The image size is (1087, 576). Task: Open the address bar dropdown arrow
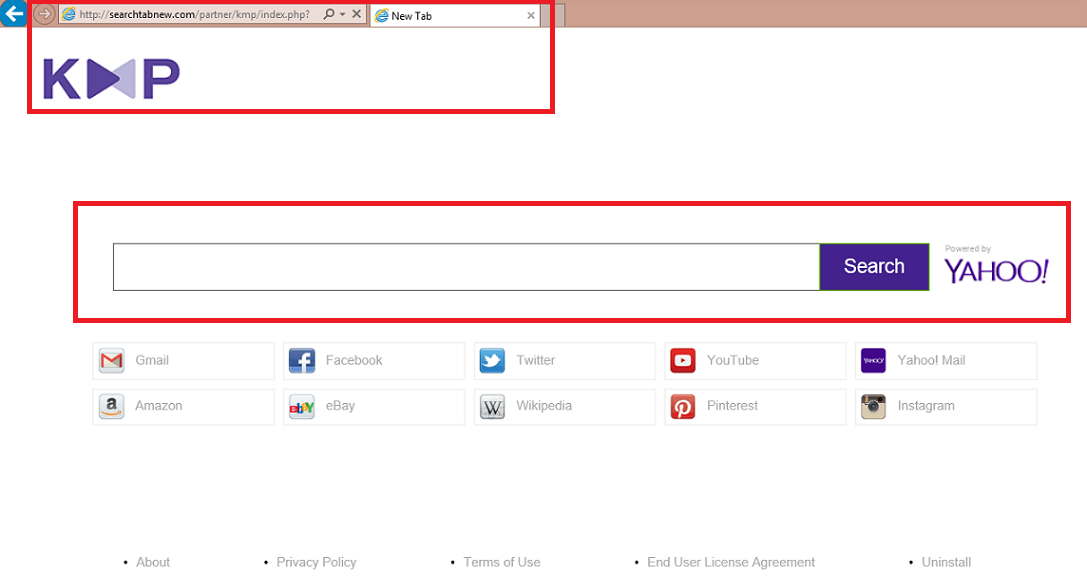[342, 14]
